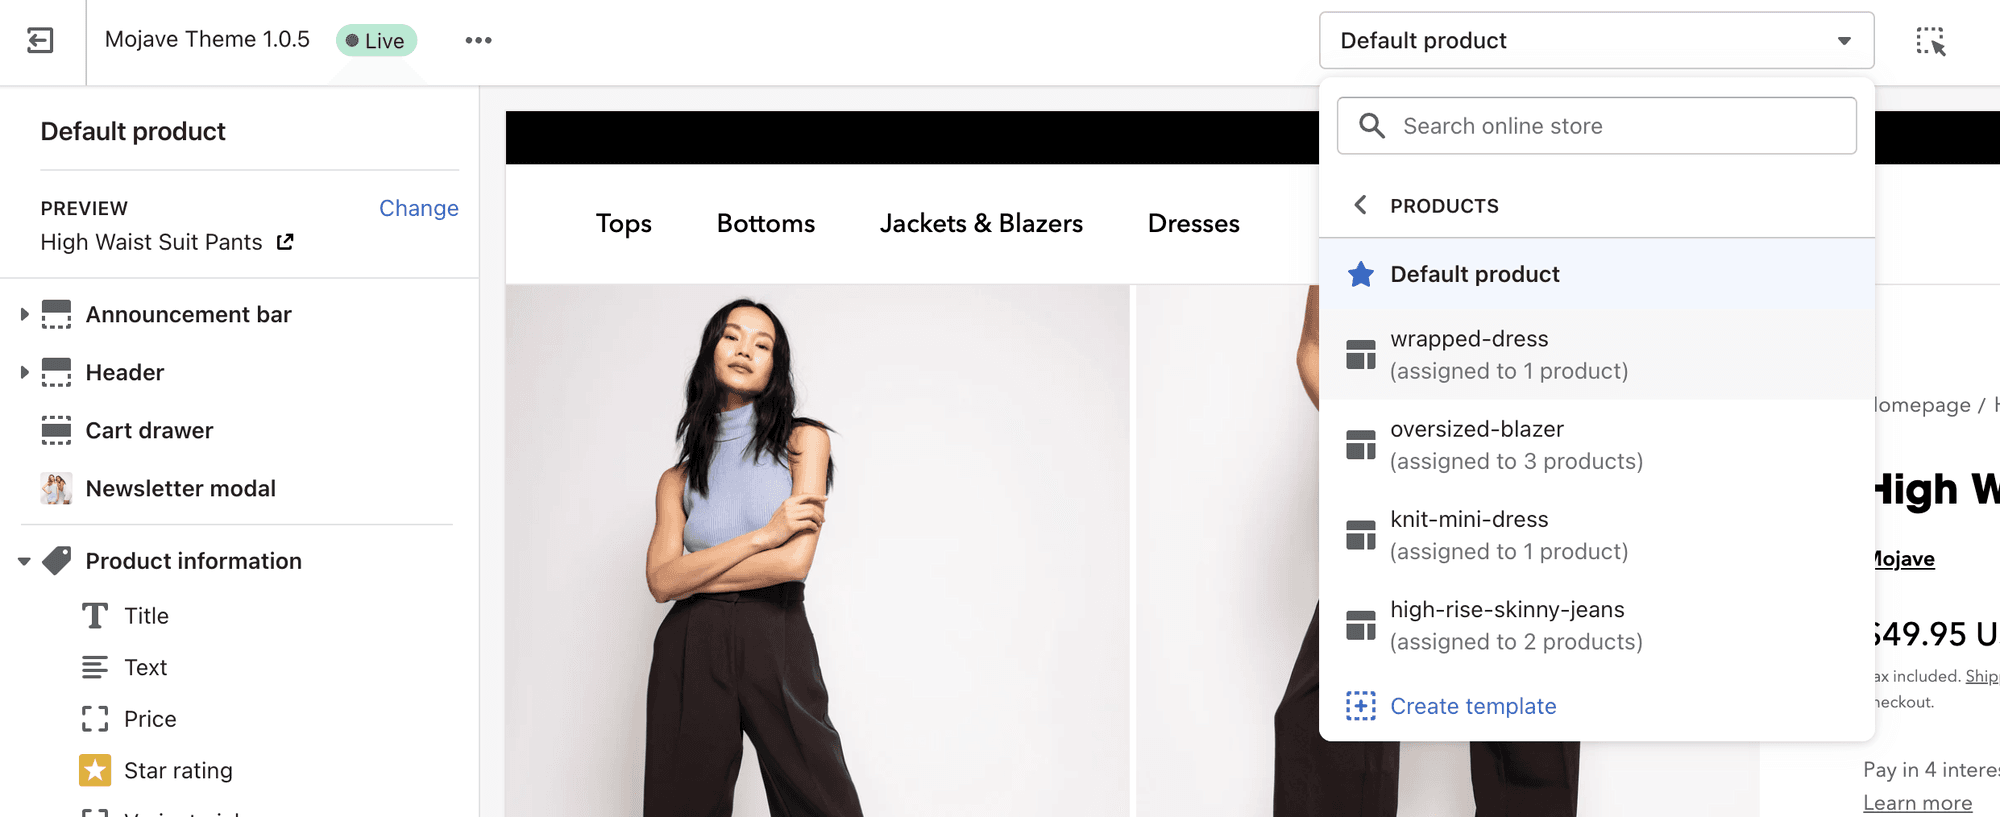Go back using the Products chevron
The width and height of the screenshot is (2000, 817).
pyautogui.click(x=1360, y=205)
